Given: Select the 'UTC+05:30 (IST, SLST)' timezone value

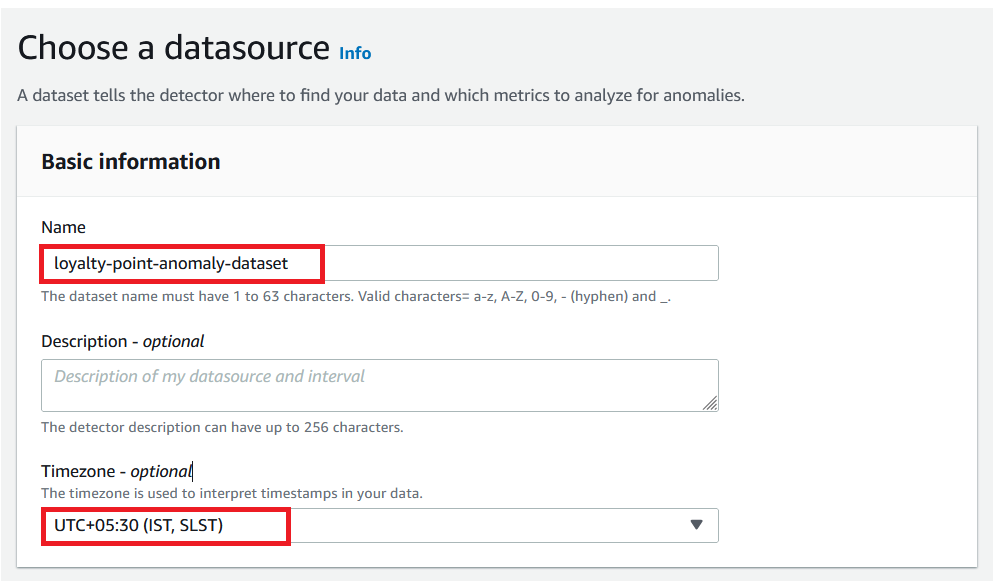Looking at the screenshot, I should pyautogui.click(x=138, y=525).
